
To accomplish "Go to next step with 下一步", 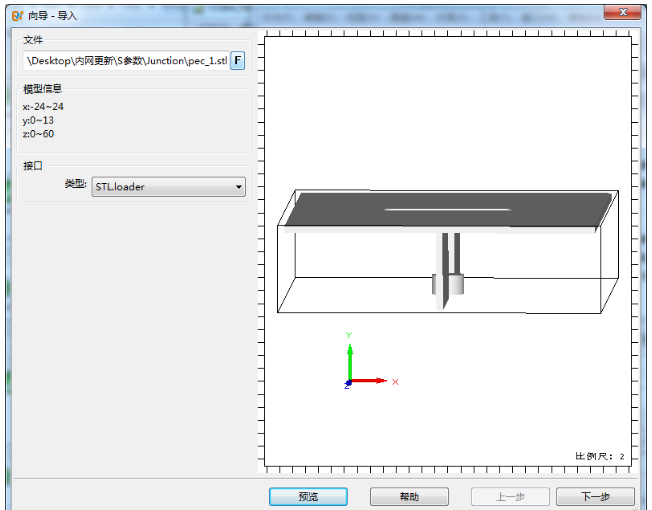I will pyautogui.click(x=595, y=497).
